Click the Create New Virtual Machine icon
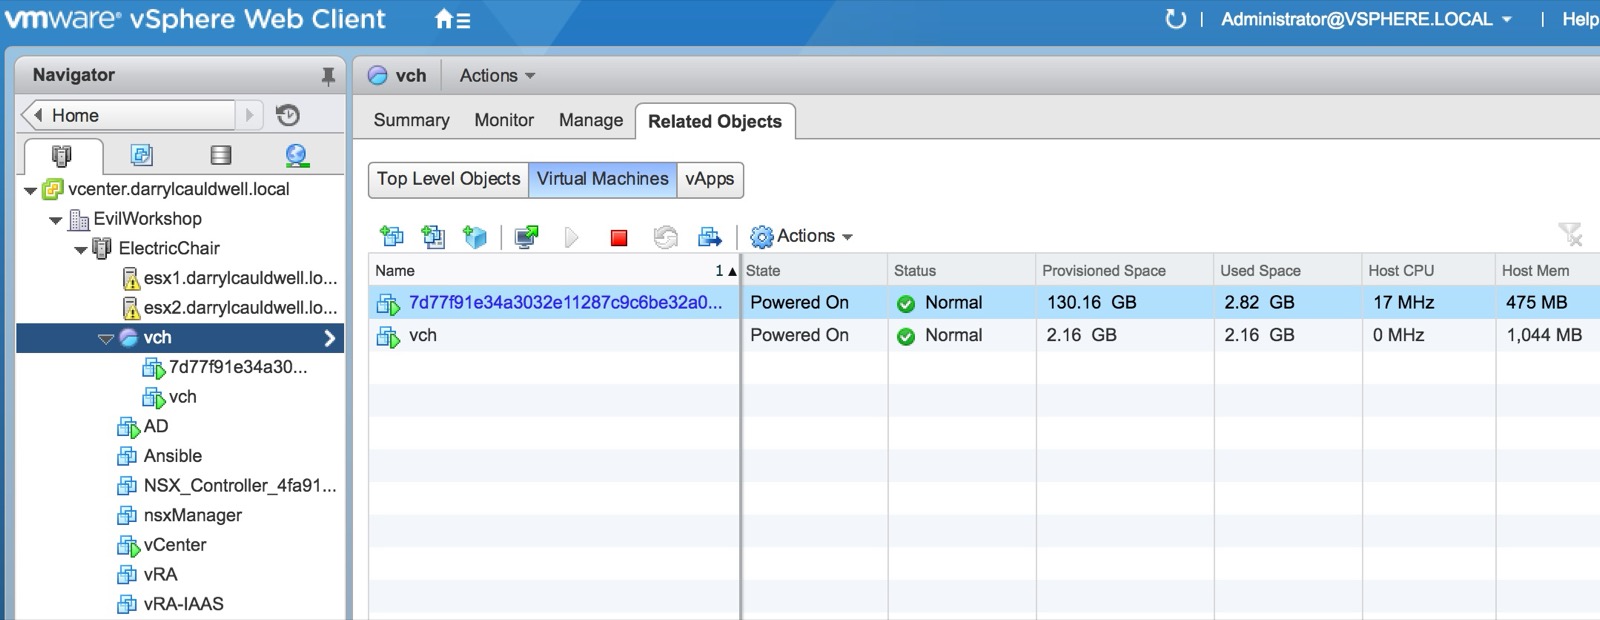 tap(391, 236)
